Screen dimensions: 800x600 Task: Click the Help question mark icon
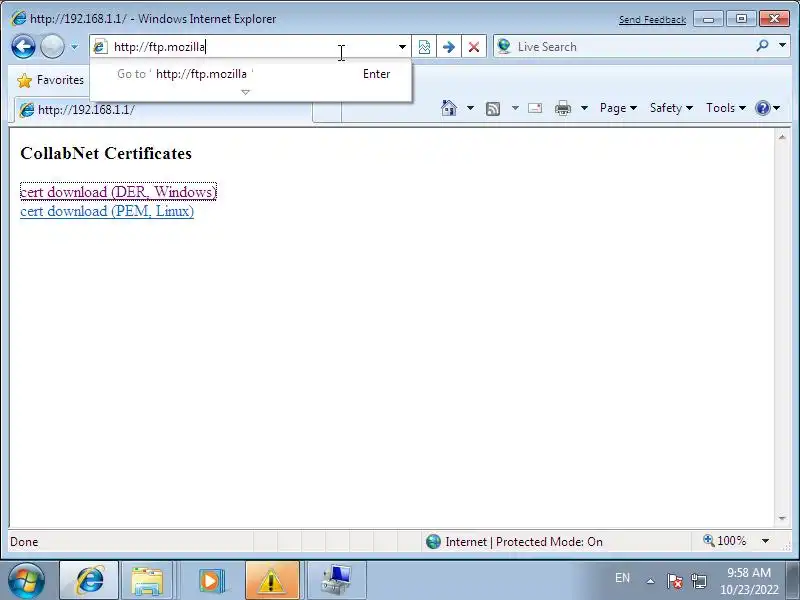763,108
